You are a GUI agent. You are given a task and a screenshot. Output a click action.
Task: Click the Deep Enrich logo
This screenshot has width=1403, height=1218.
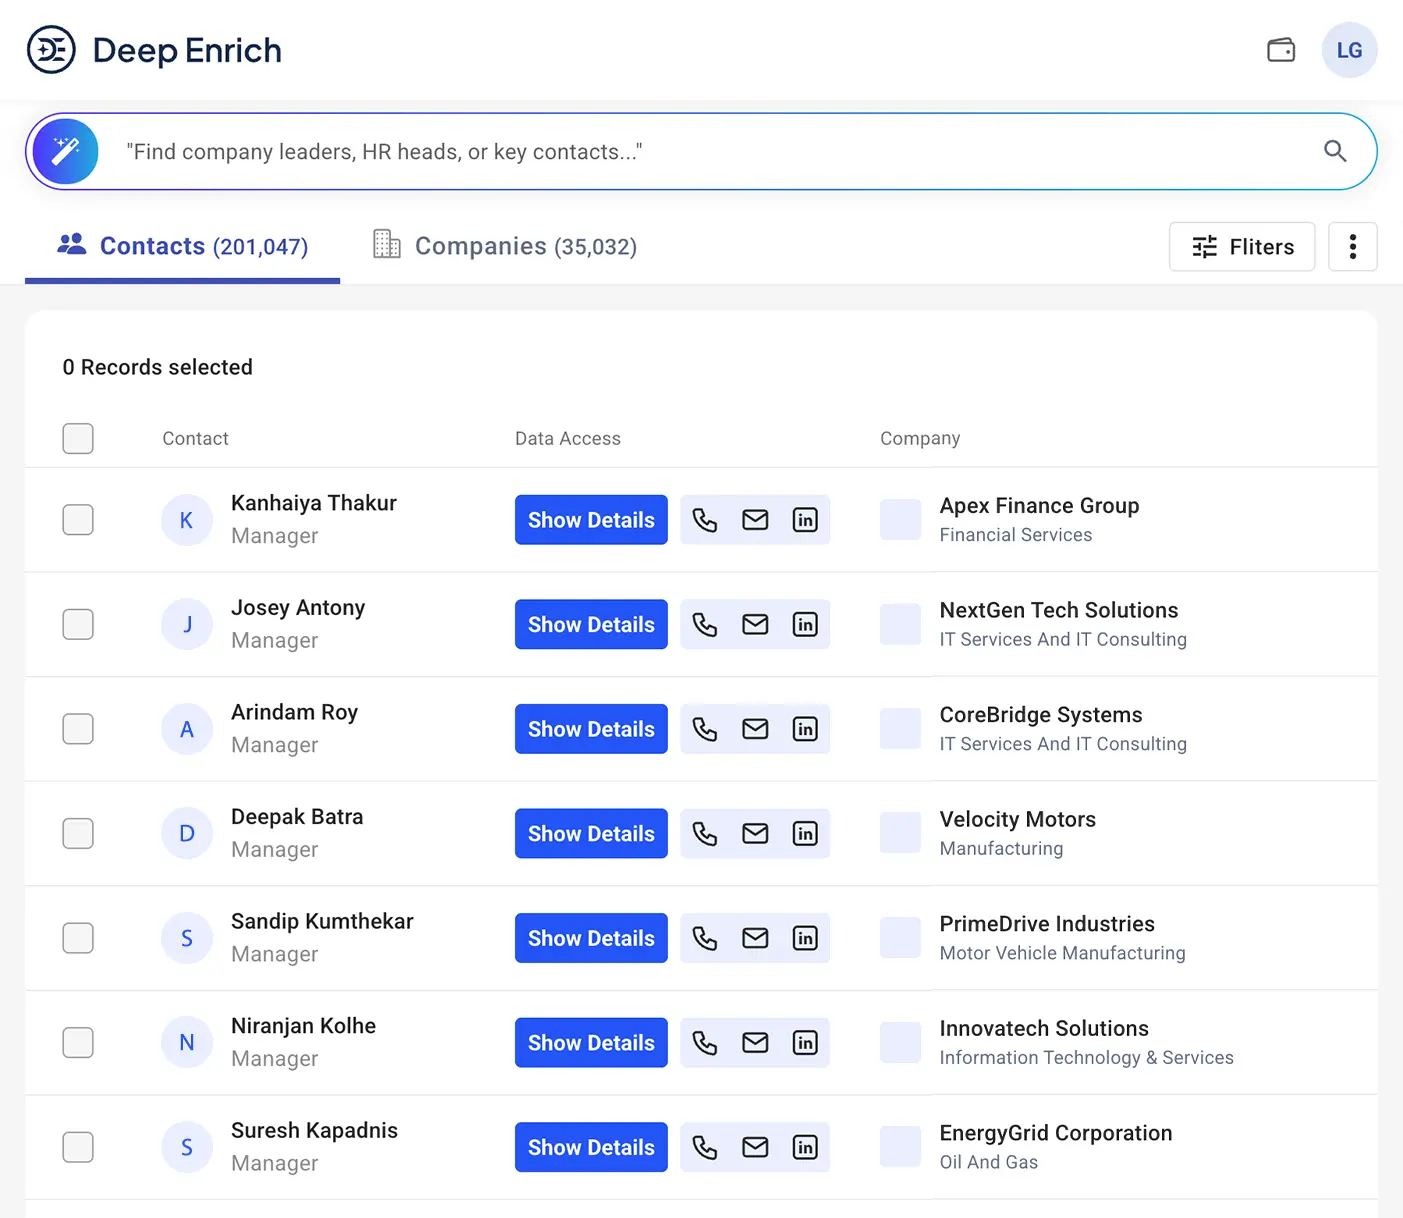(x=154, y=50)
